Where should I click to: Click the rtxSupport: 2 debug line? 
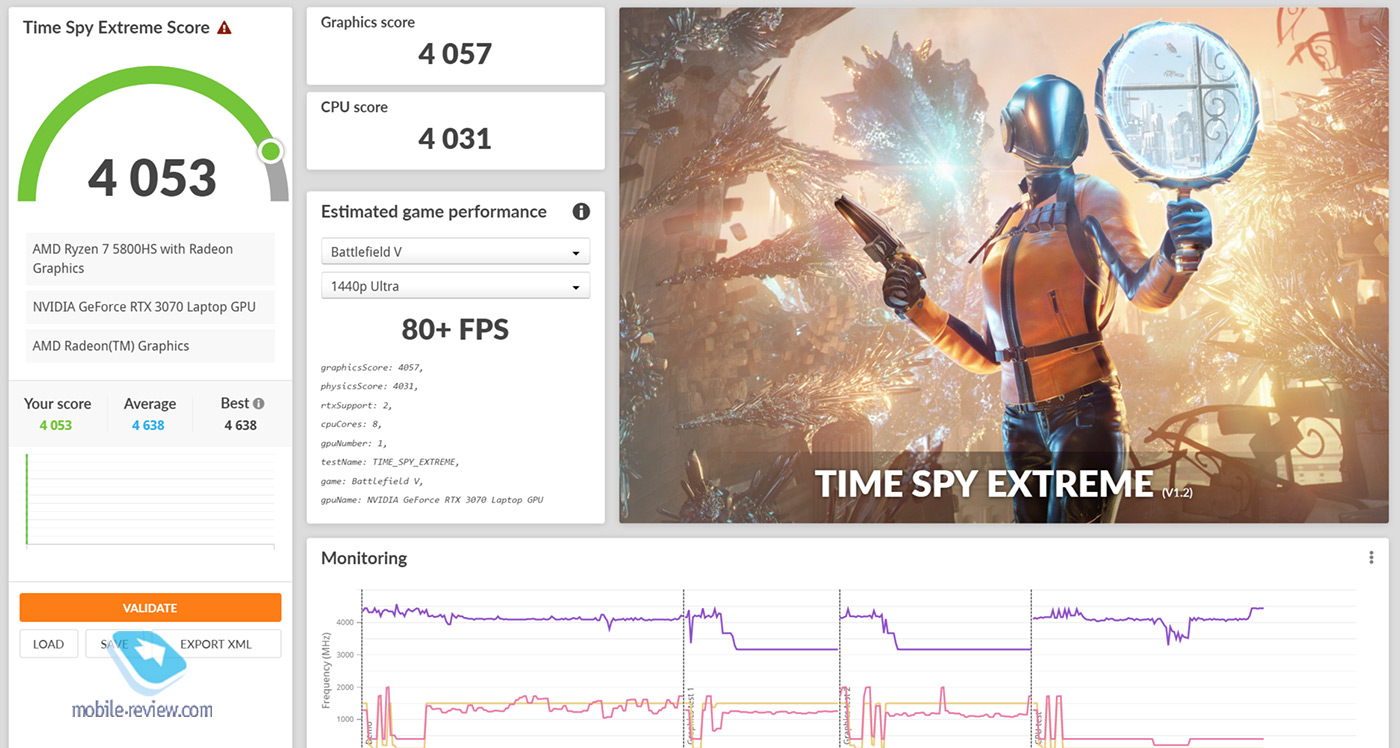point(356,405)
